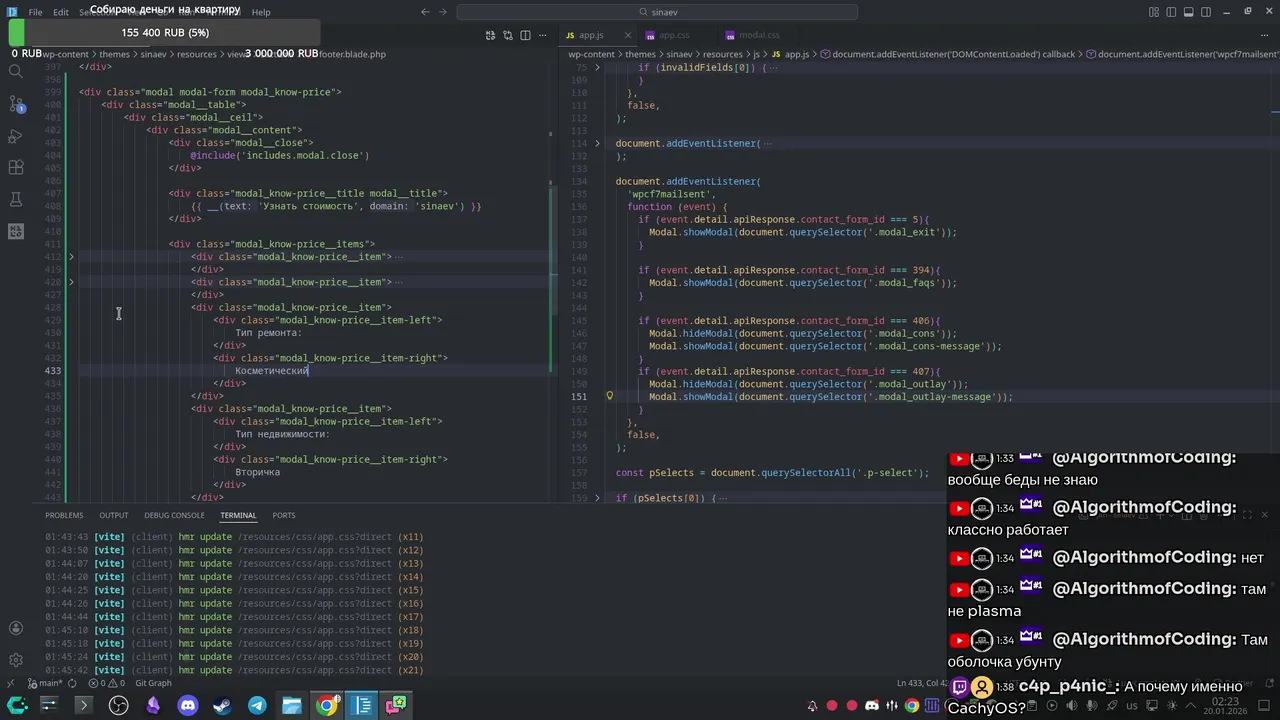Expand the folded div at line 420
Image resolution: width=1280 pixels, height=720 pixels.
coord(71,282)
